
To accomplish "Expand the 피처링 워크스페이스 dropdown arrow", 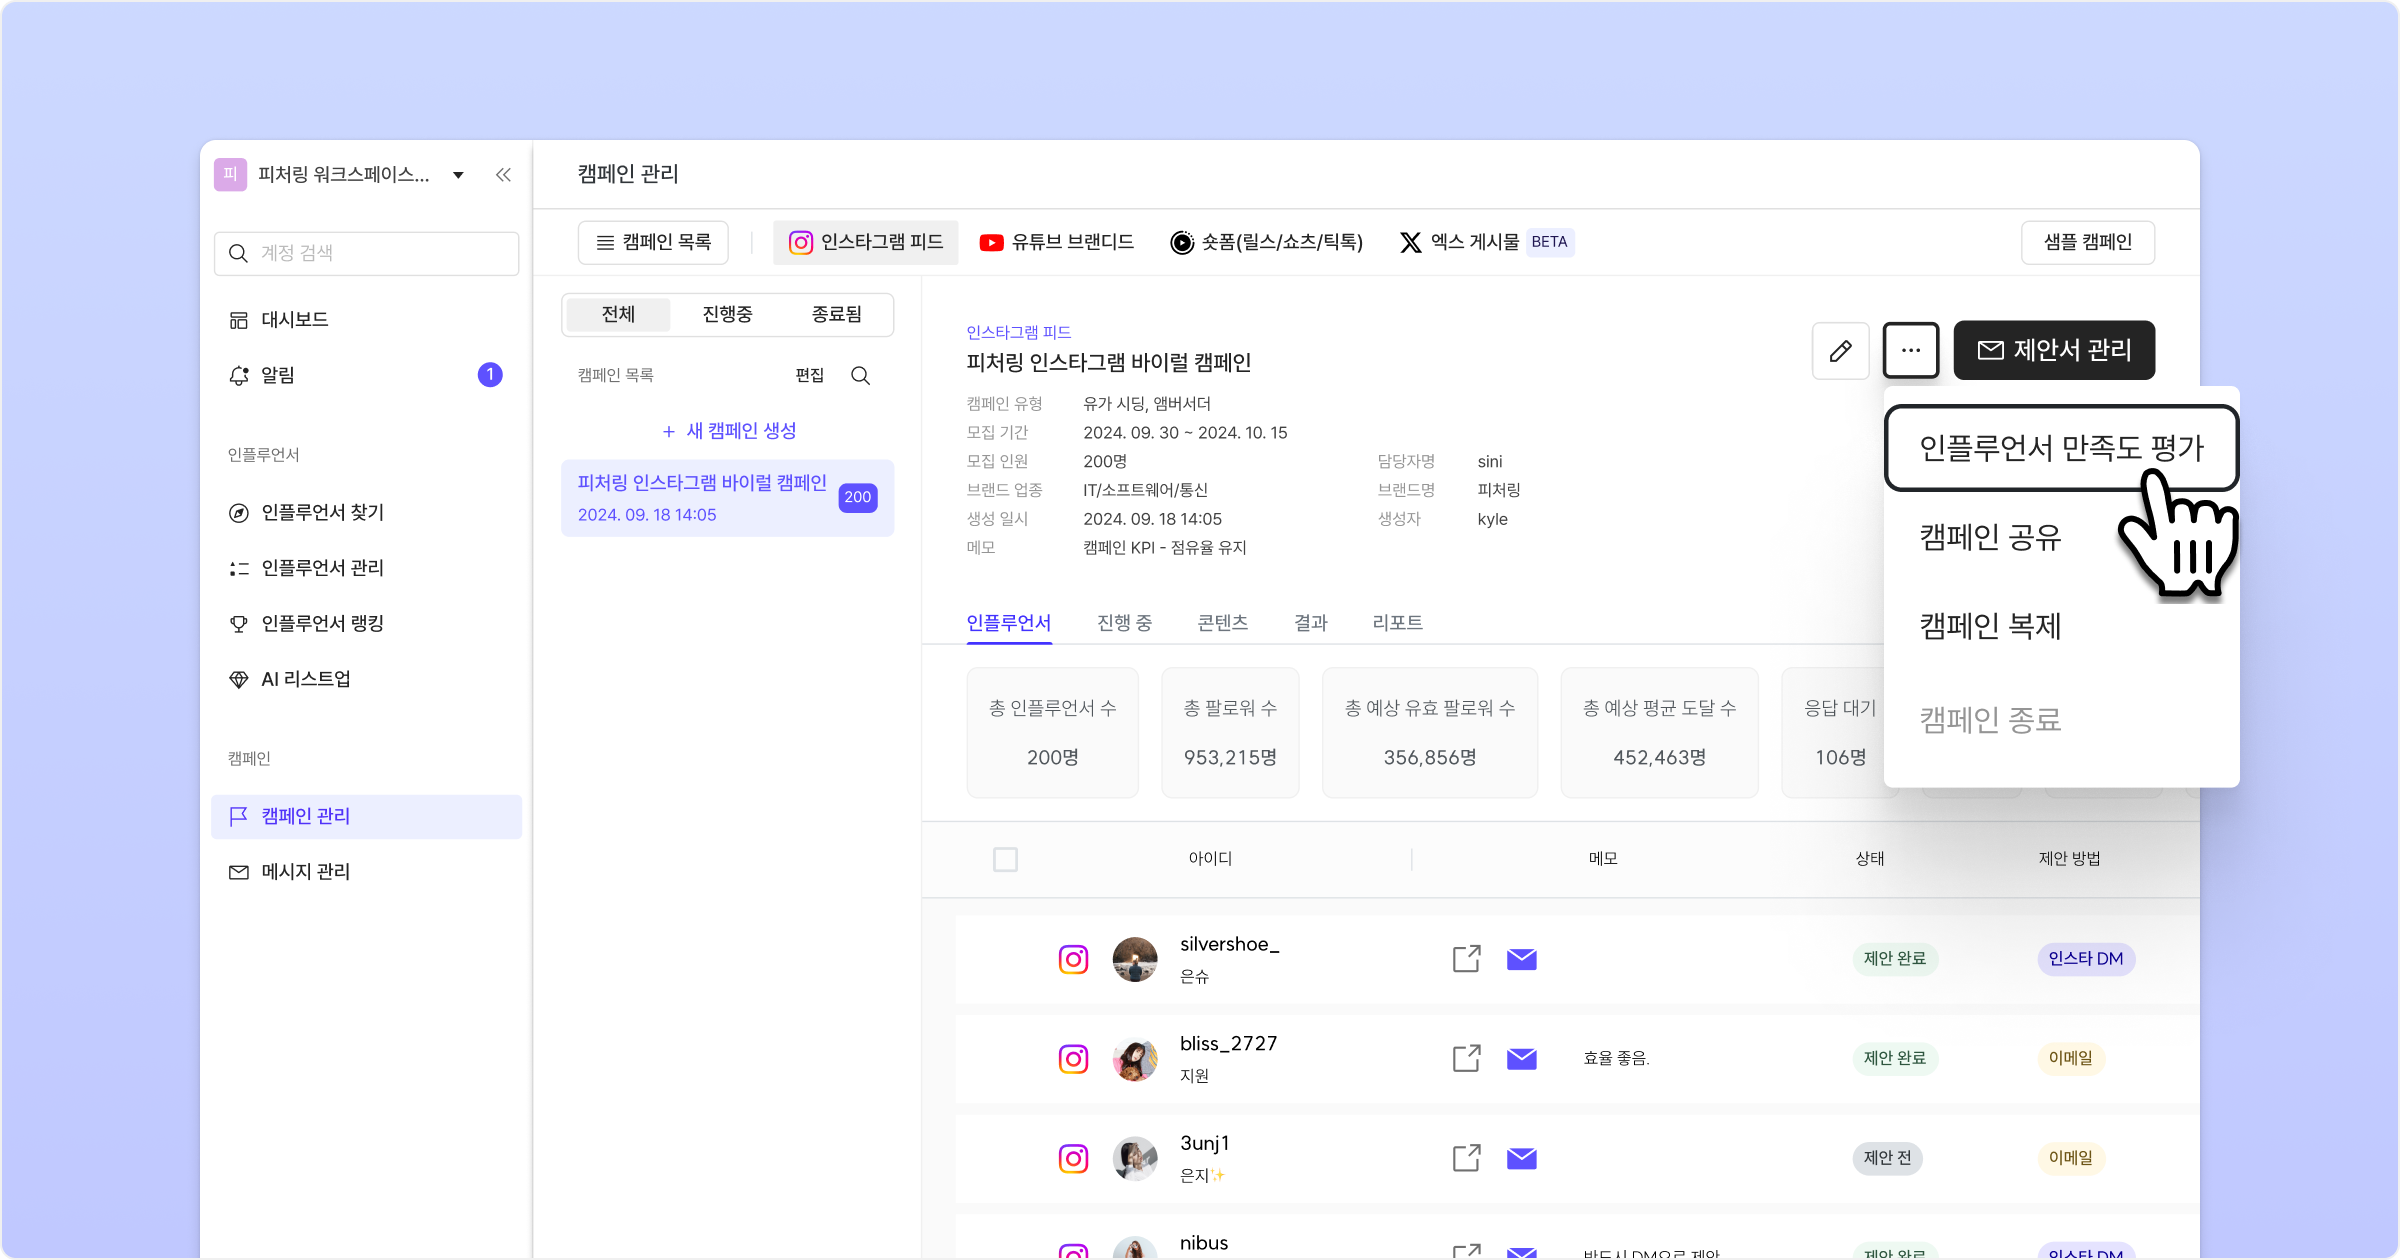I will point(458,175).
